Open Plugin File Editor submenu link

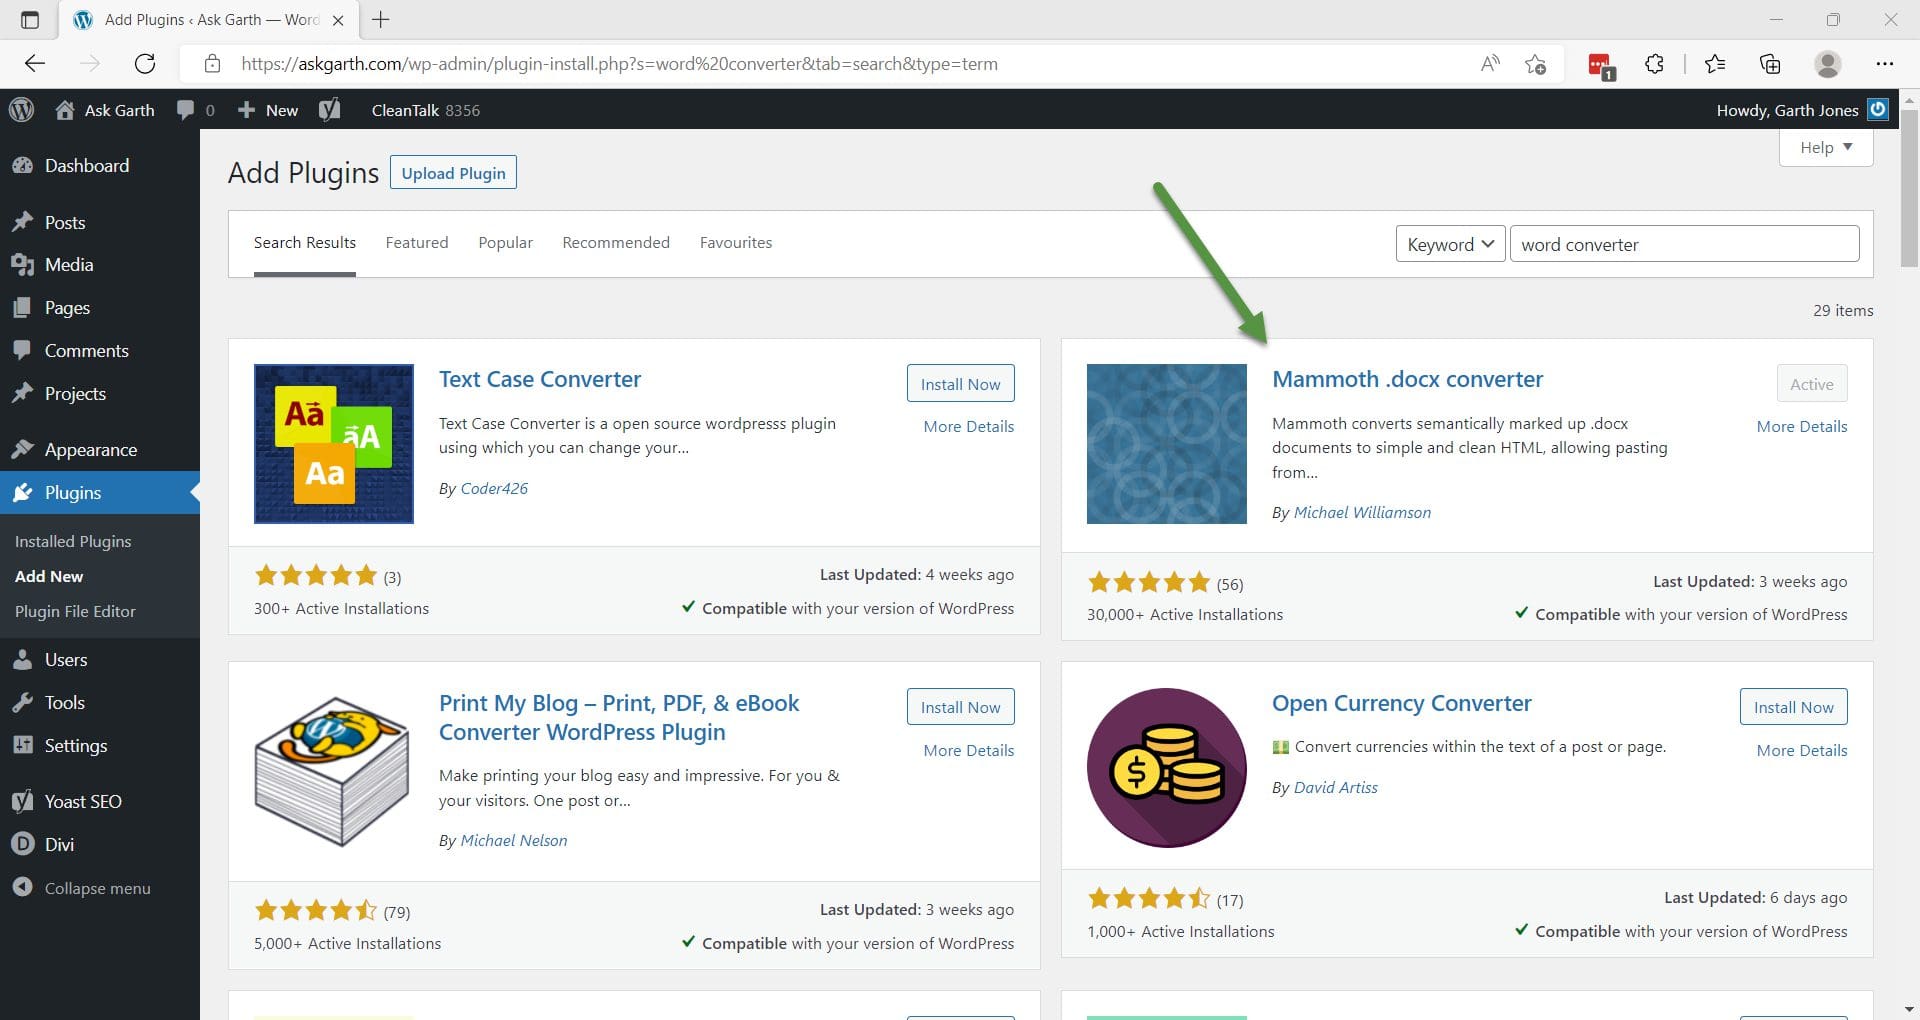click(x=75, y=611)
